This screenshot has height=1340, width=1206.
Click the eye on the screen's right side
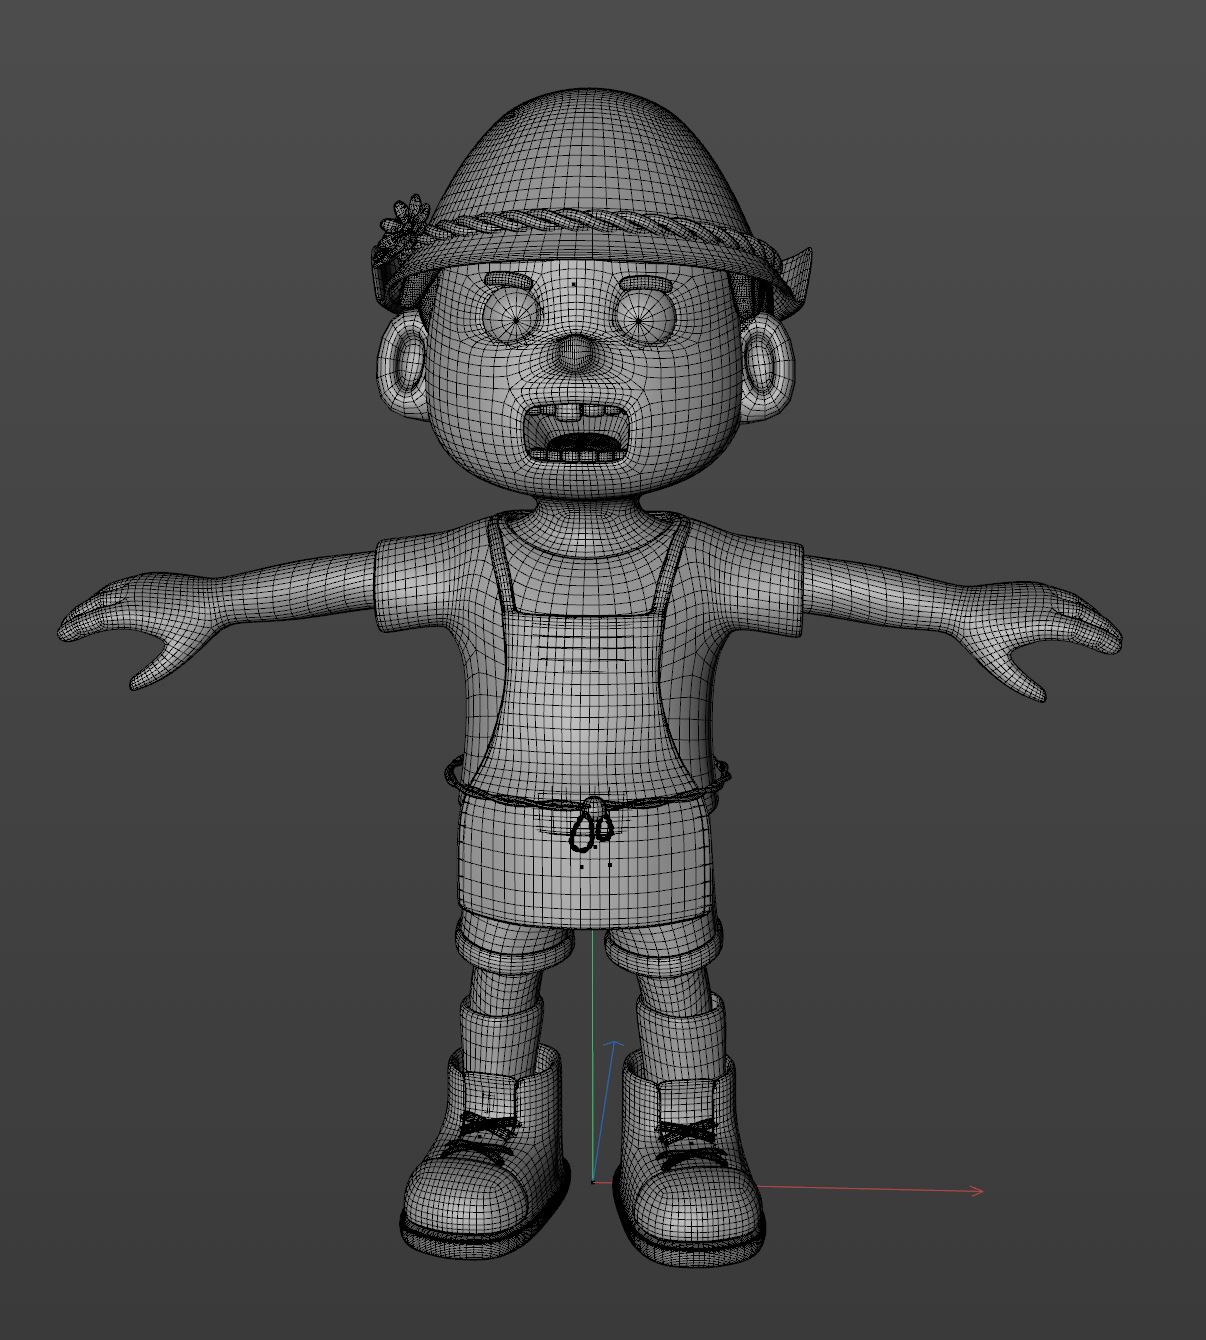point(642,318)
